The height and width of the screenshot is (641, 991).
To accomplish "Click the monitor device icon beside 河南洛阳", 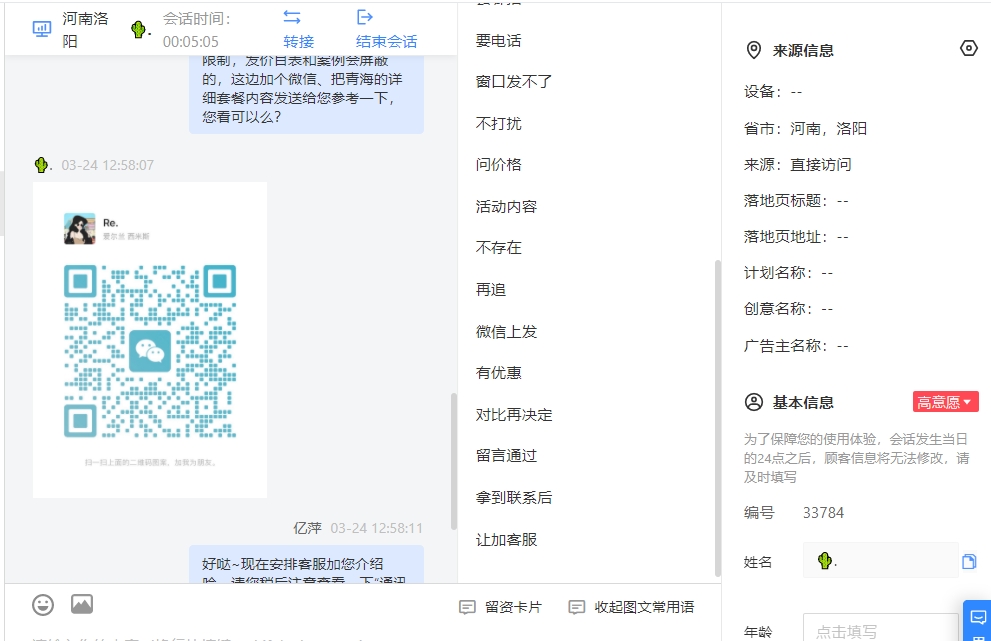I will tap(42, 29).
